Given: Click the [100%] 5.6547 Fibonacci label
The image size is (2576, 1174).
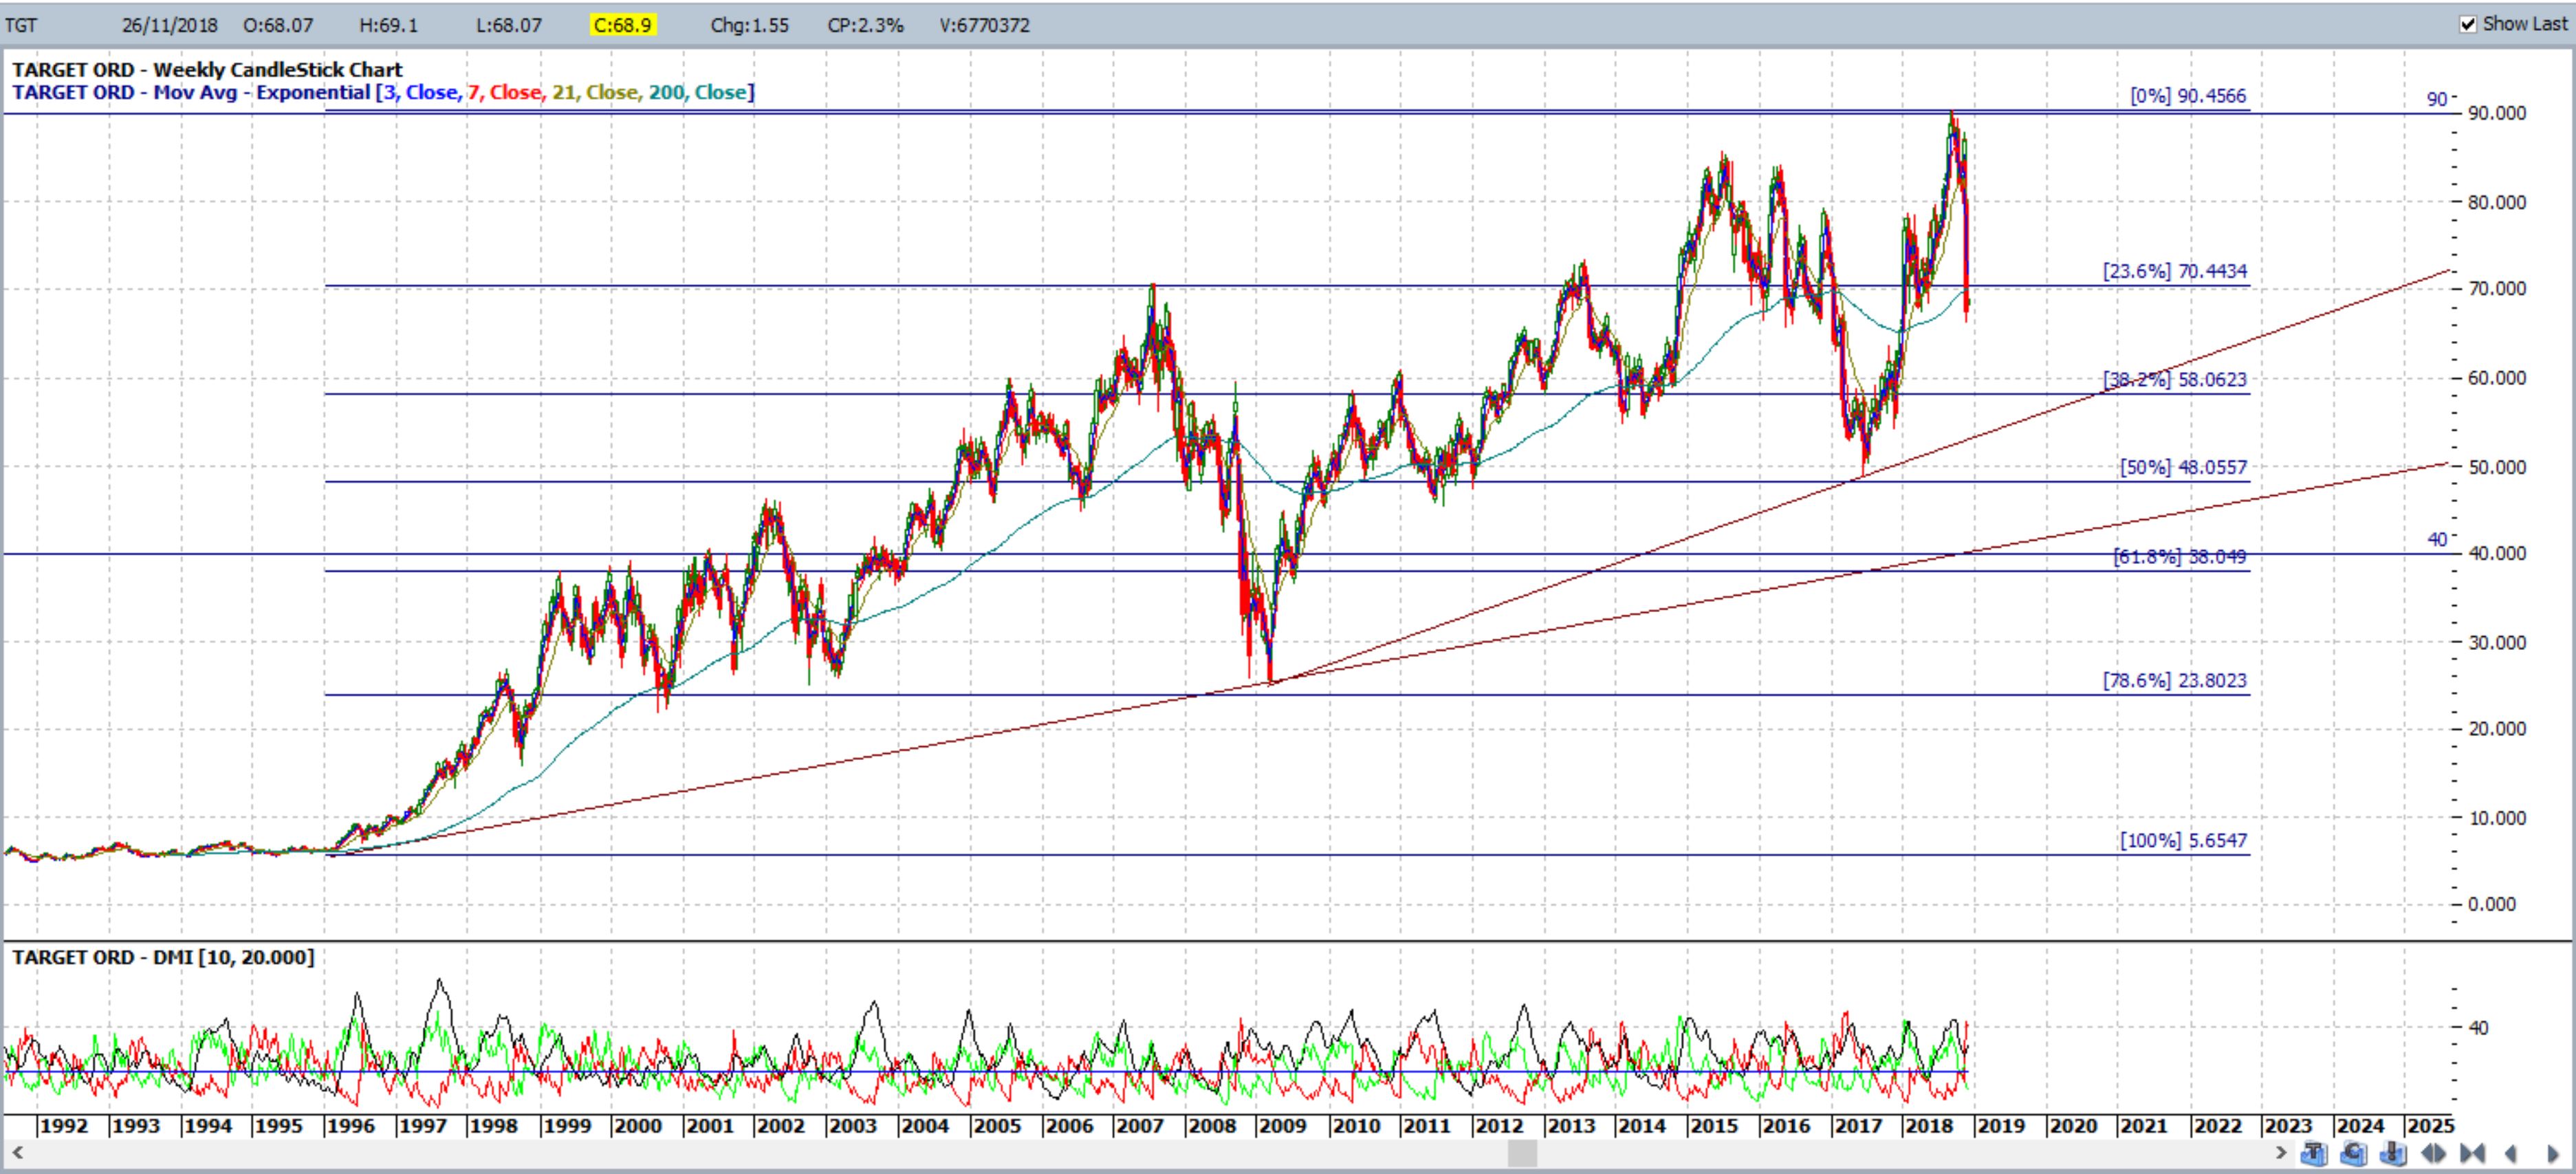Looking at the screenshot, I should point(2183,841).
